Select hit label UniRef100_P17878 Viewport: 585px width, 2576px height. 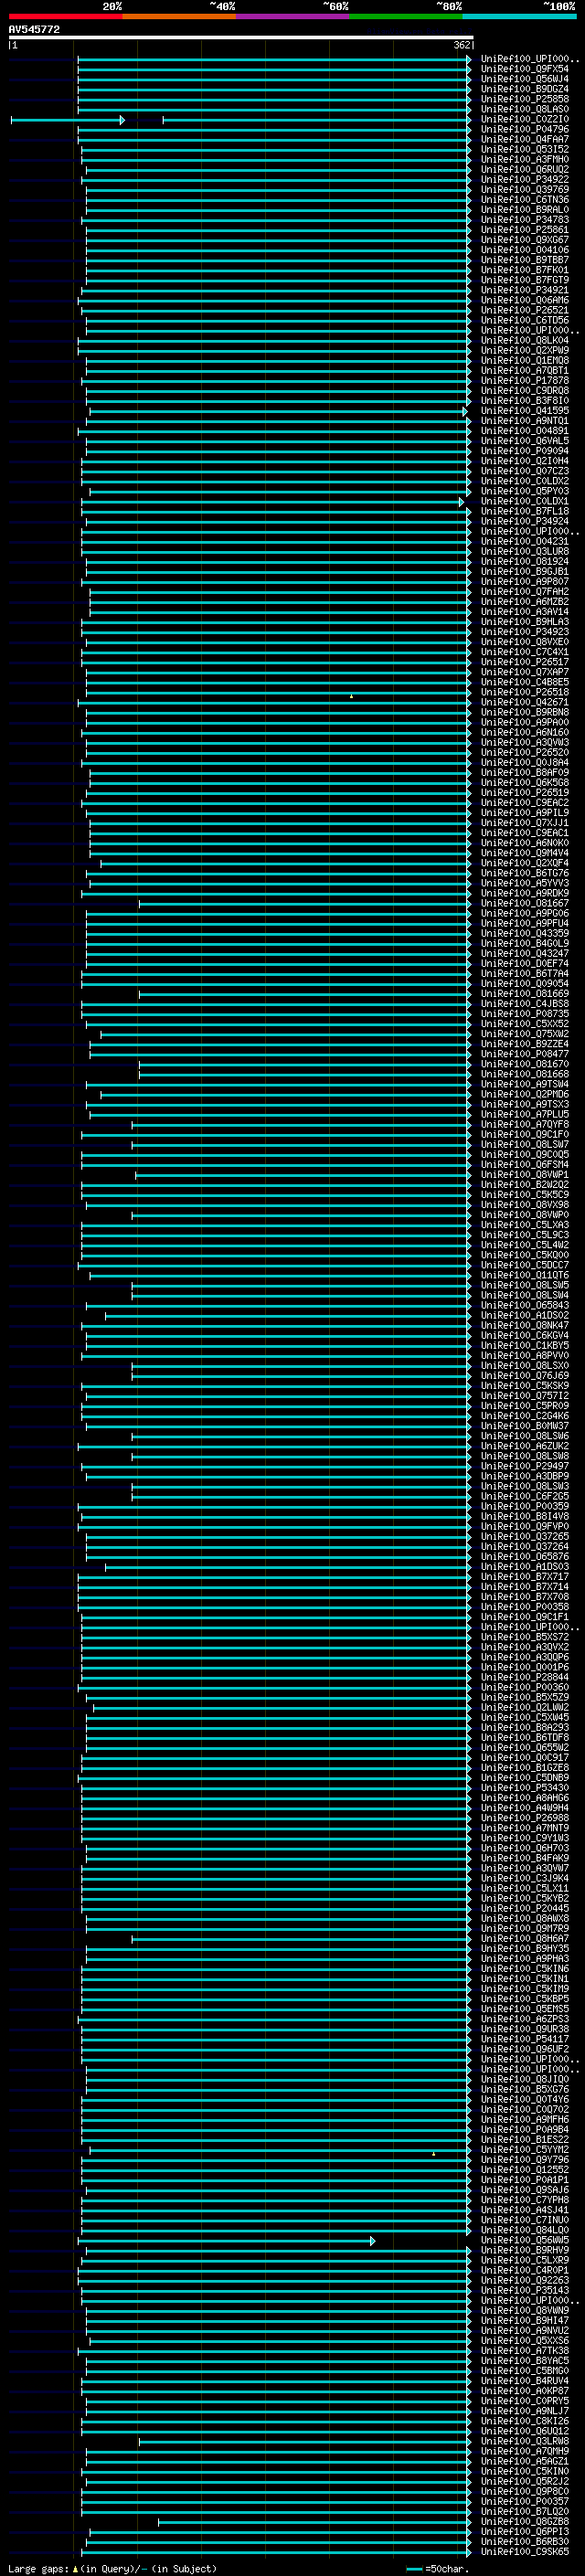(x=525, y=380)
